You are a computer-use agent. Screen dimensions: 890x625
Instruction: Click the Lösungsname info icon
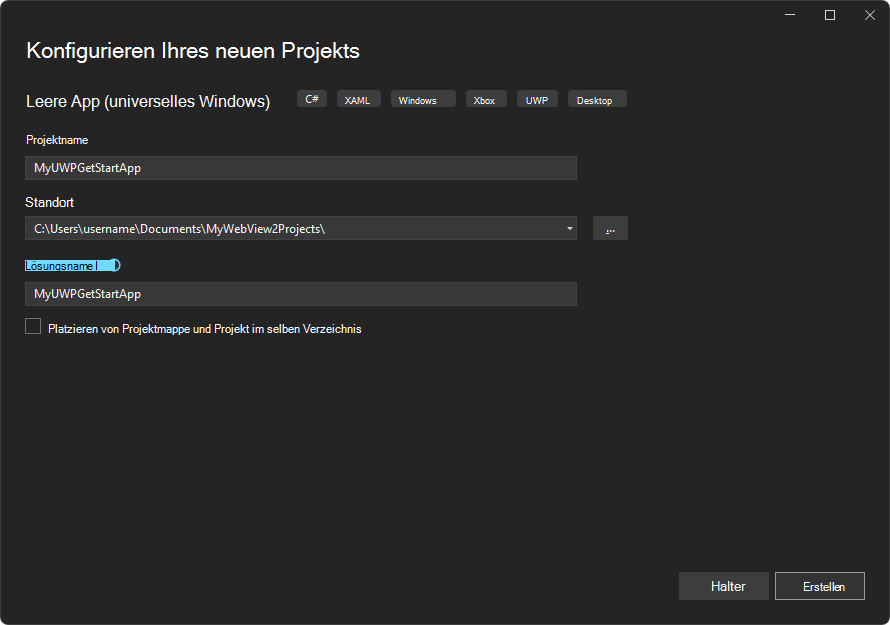(x=115, y=265)
